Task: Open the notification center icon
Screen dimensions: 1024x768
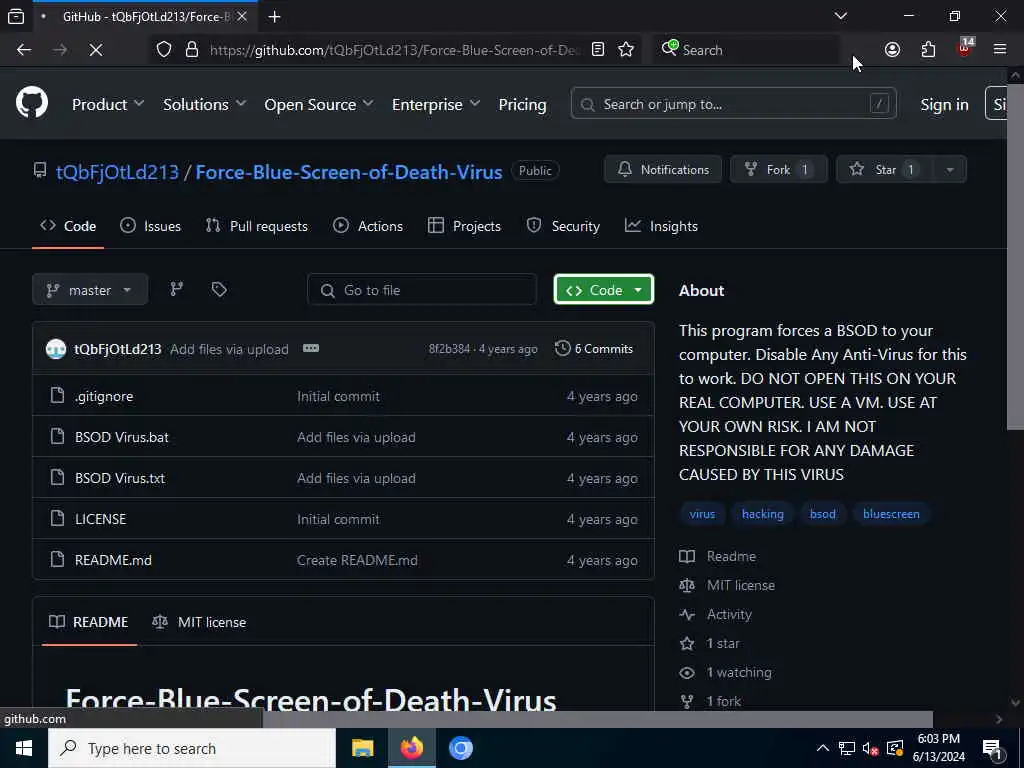Action: click(x=993, y=748)
